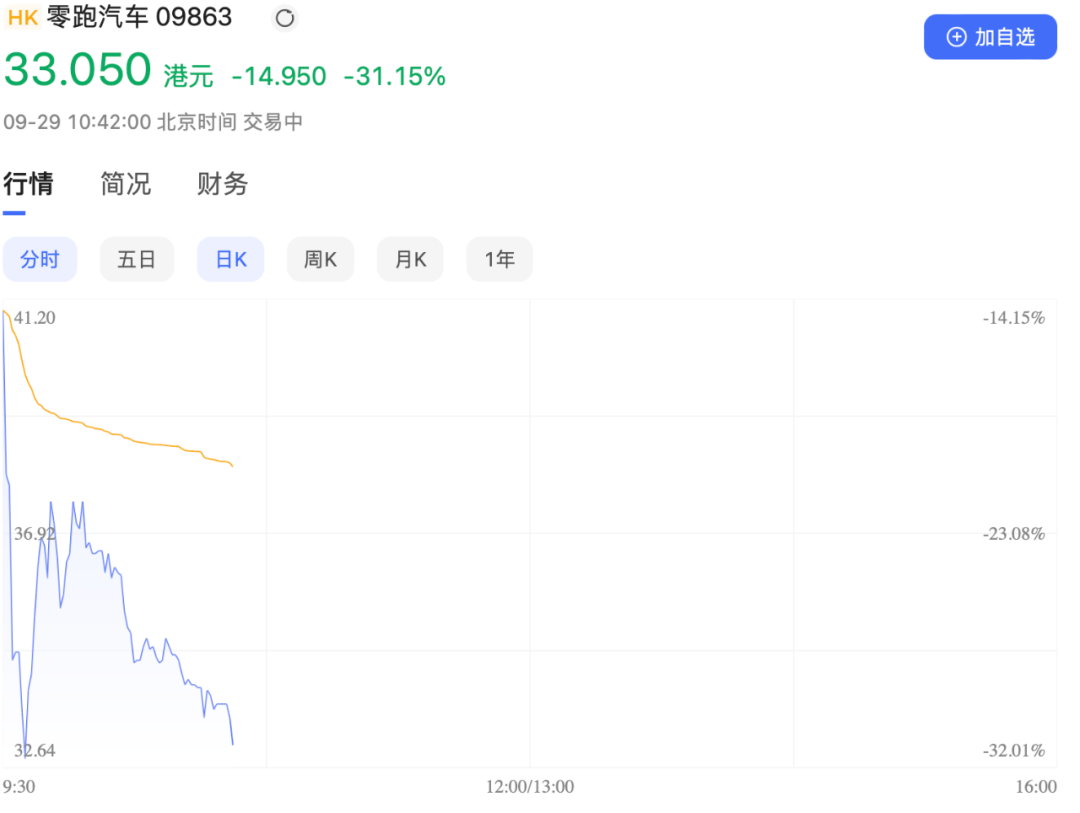The height and width of the screenshot is (813, 1080).
Task: Click the orange HK market badge
Action: coord(22,17)
